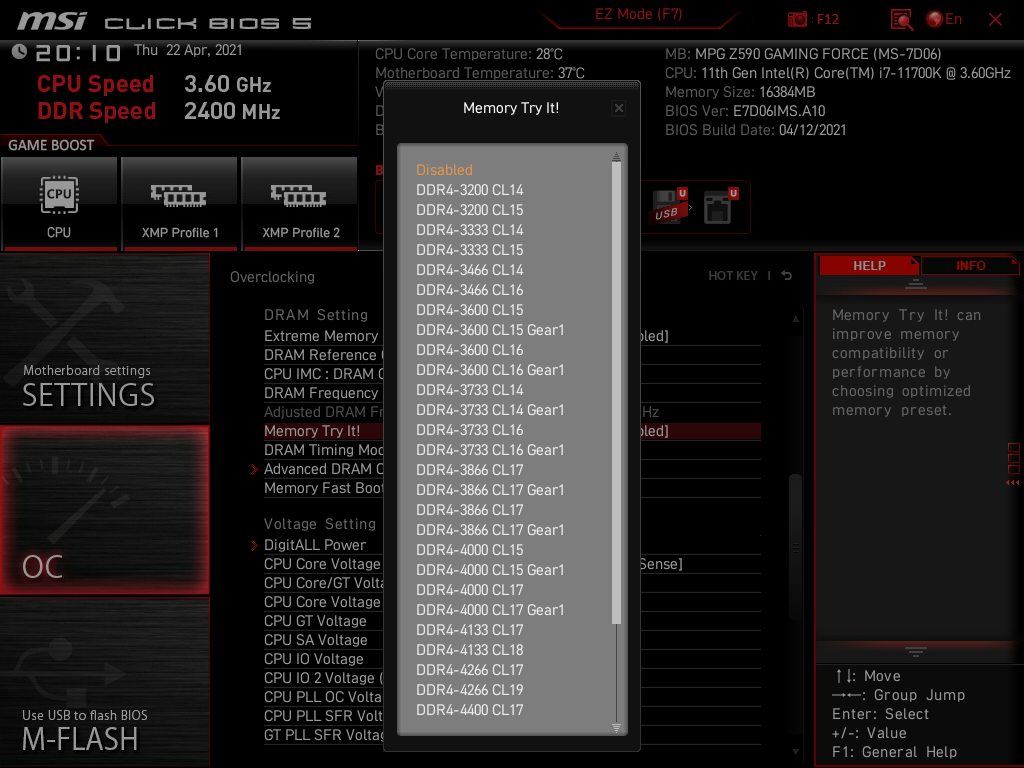The width and height of the screenshot is (1024, 768).
Task: Choose DDR4-3733 CL14 without Gear1
Action: point(470,390)
